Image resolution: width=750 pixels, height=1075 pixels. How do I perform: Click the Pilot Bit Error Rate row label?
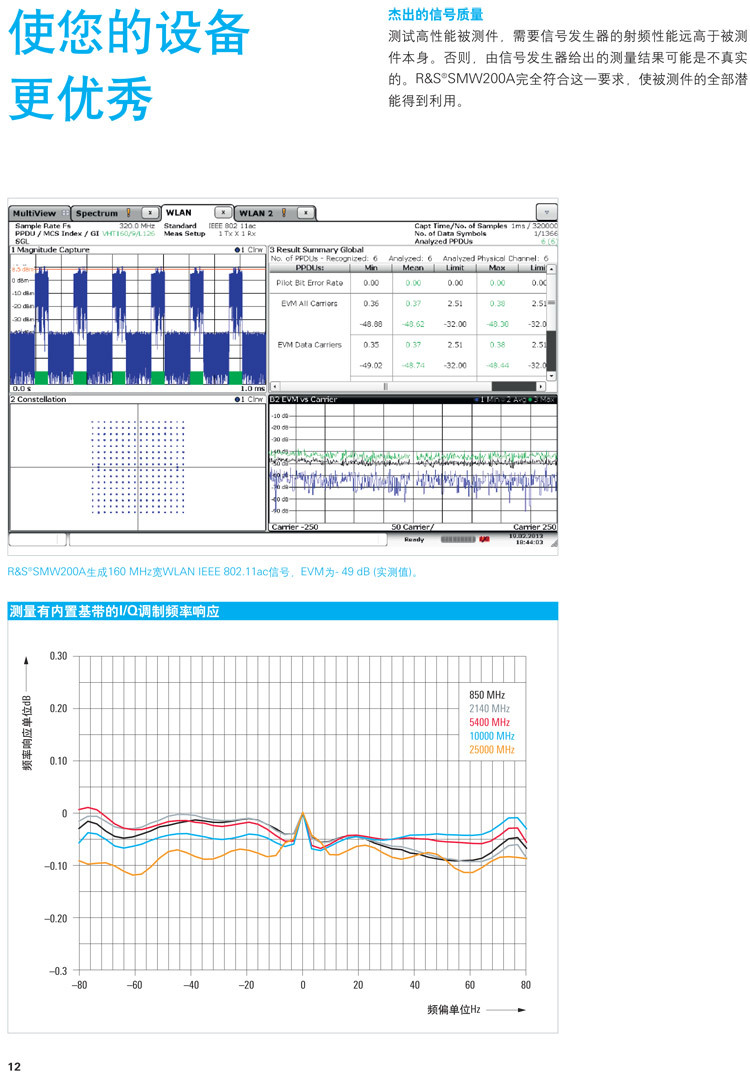[310, 282]
